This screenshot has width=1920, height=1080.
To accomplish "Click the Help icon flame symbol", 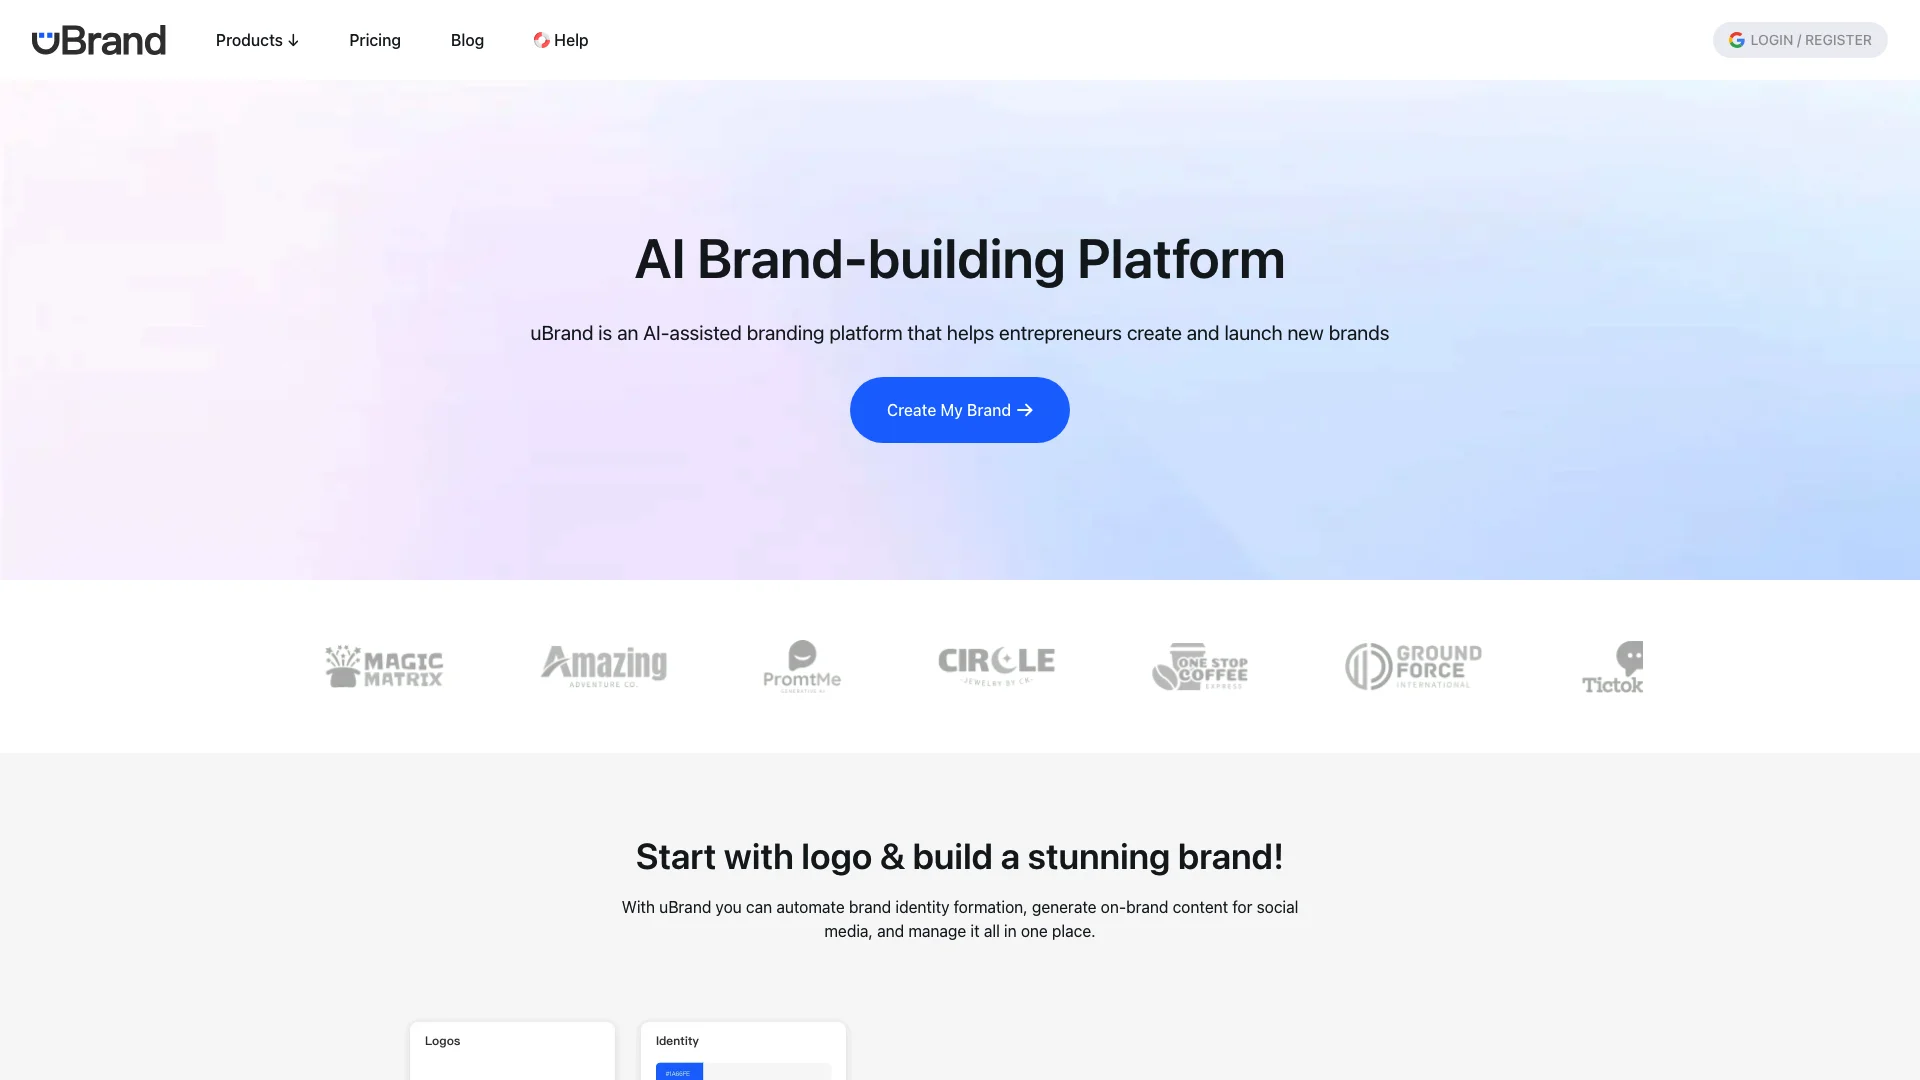I will tap(541, 40).
